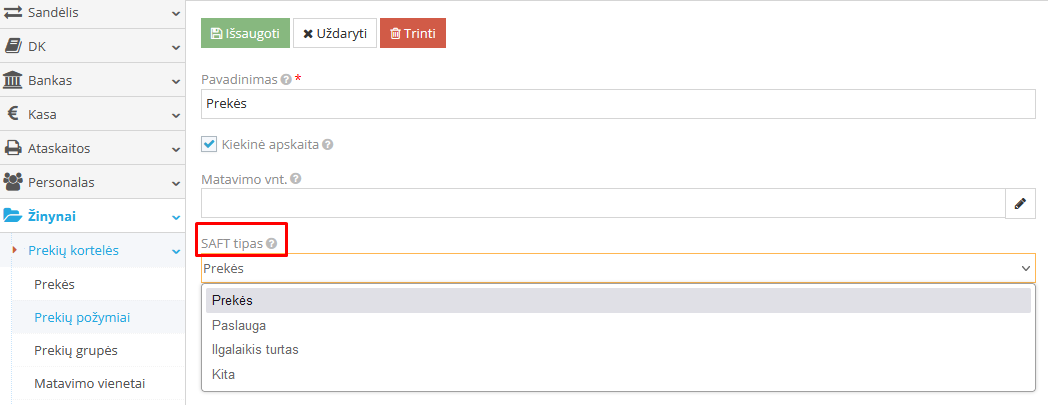
Task: Select Ilgalaikis turtas option in list
Action: (255, 350)
